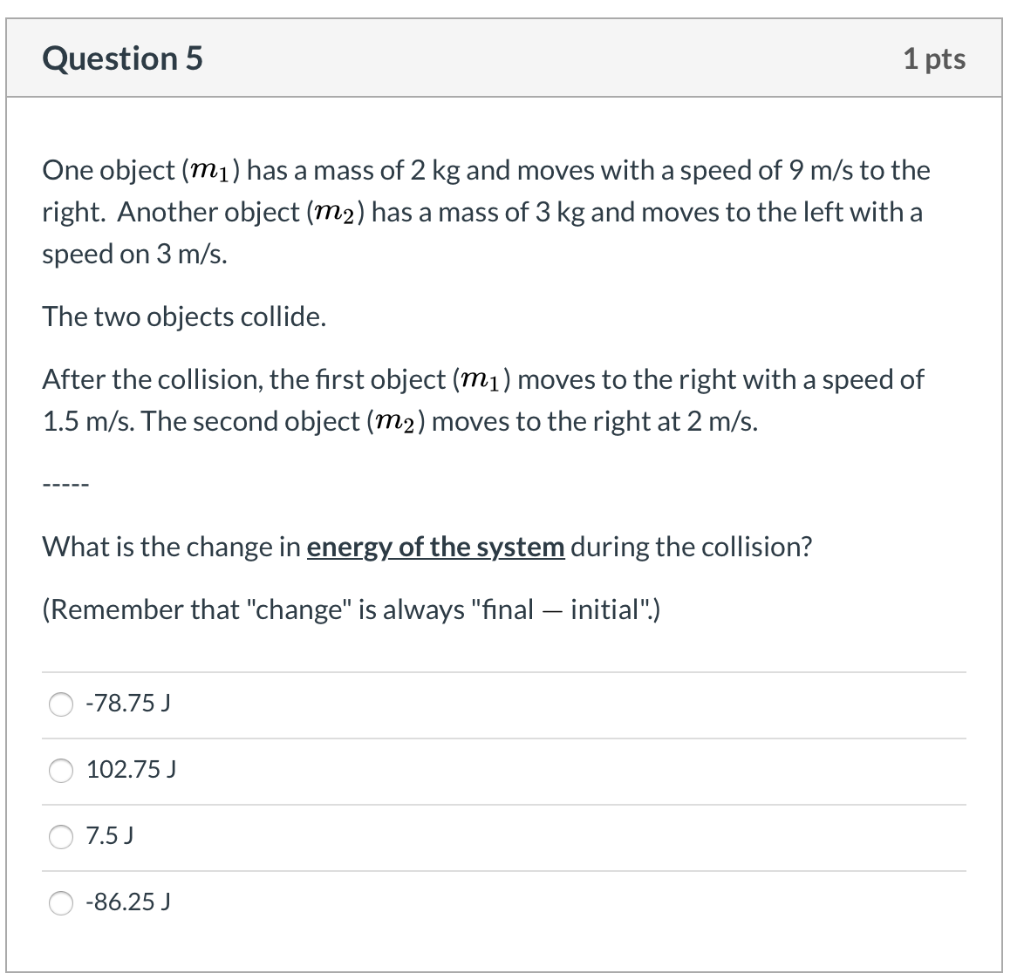Click the after-collision description paragraph
This screenshot has height=980, width=1024.
(480, 399)
